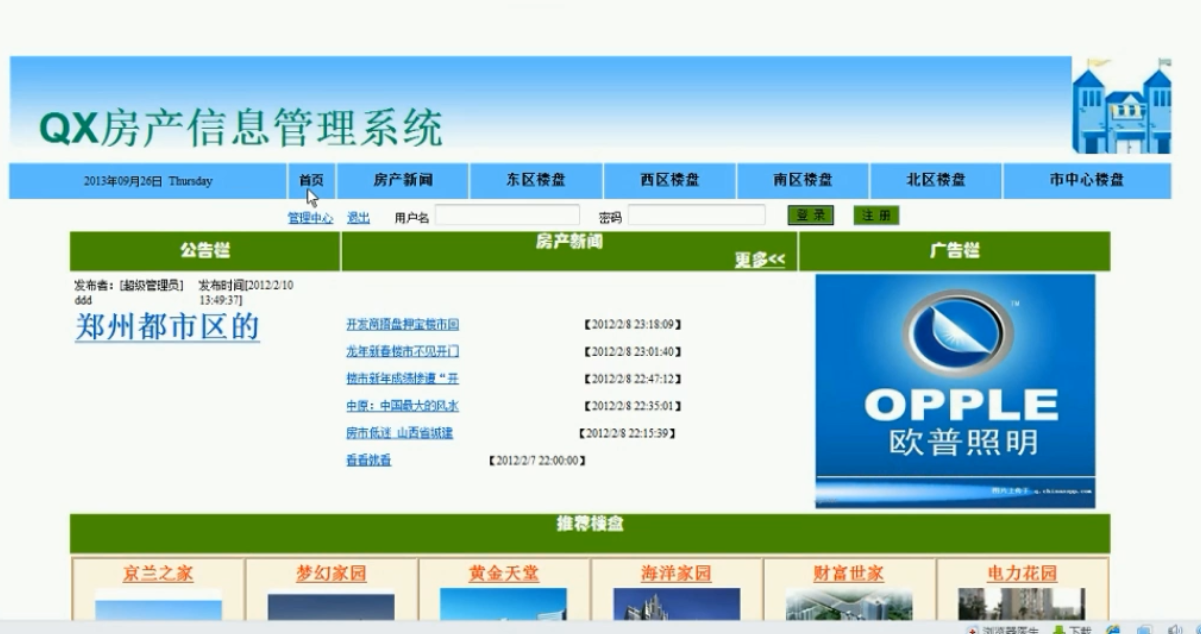Go to 市中心楼盘 section
This screenshot has width=1201, height=634.
1087,181
